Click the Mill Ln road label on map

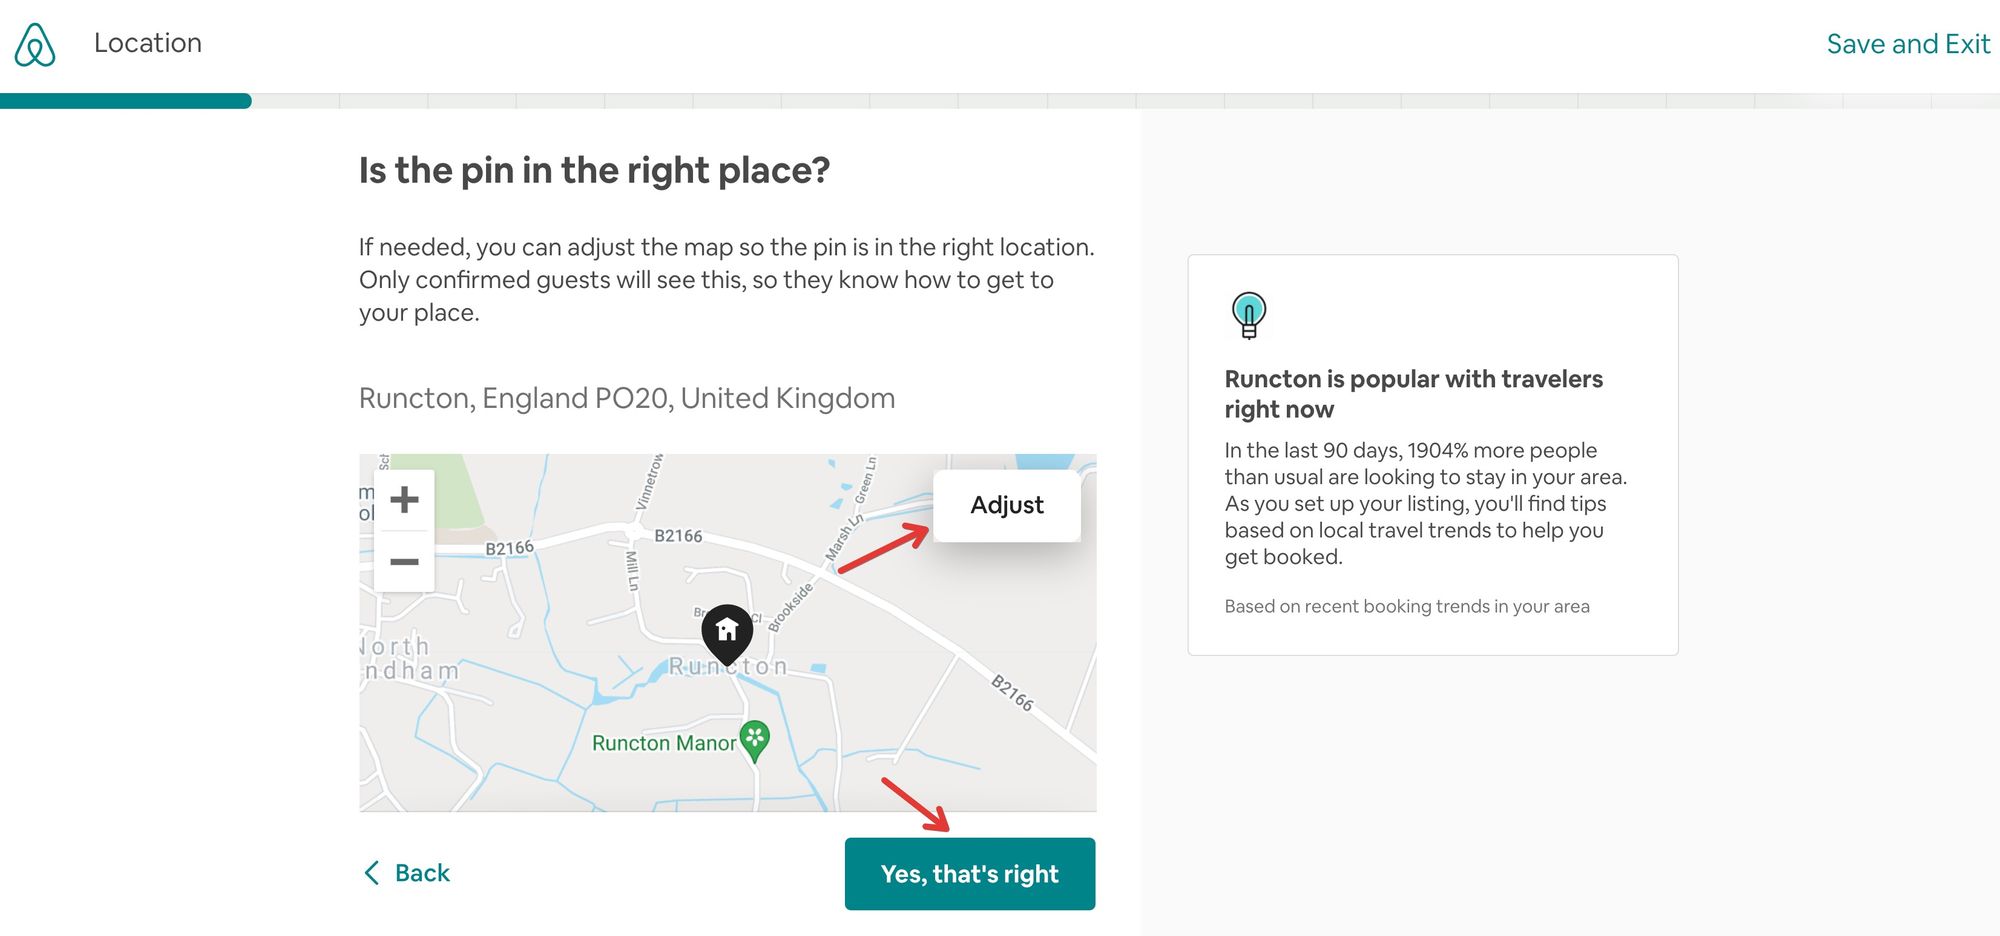pyautogui.click(x=632, y=570)
